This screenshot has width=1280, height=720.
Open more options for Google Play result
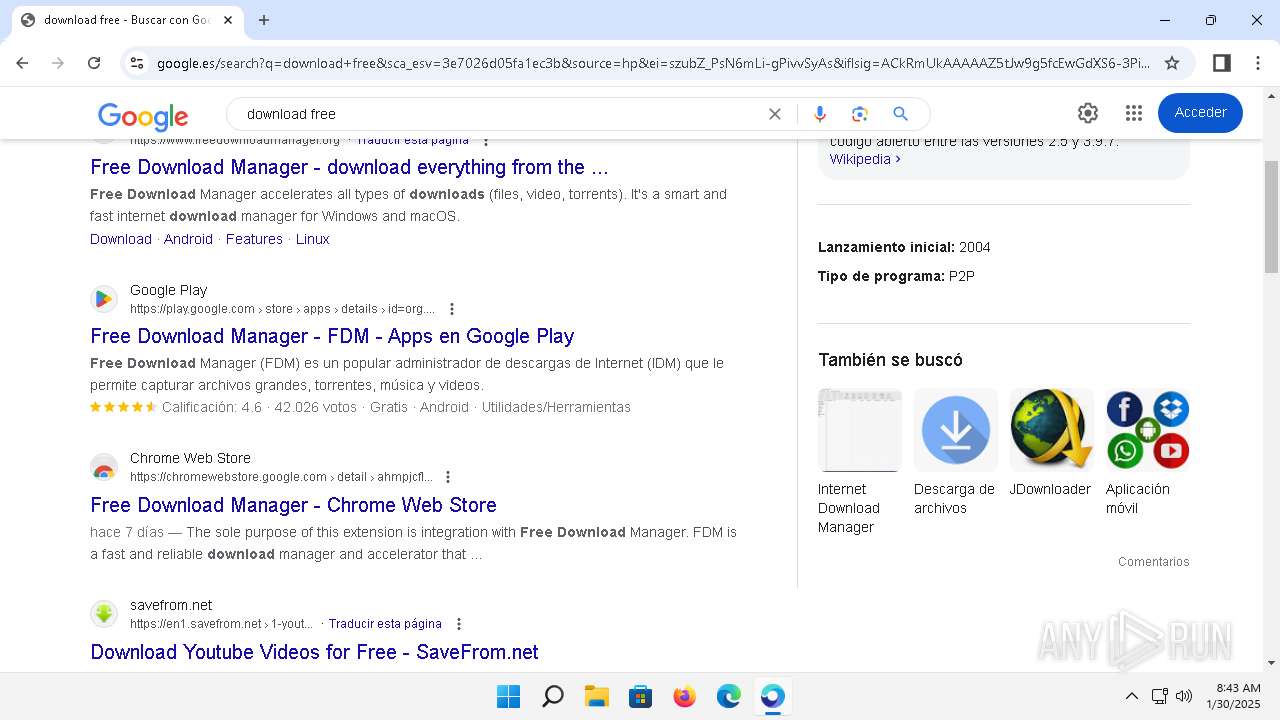click(x=452, y=309)
